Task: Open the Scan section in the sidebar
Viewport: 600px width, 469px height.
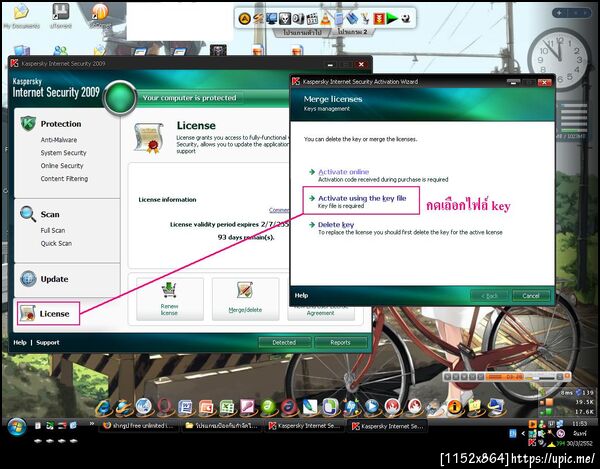Action: (x=50, y=214)
